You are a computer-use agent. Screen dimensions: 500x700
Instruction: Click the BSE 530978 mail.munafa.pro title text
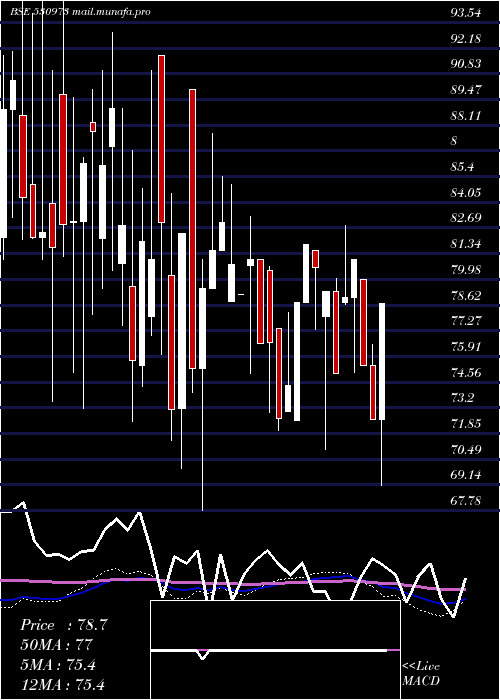click(80, 12)
